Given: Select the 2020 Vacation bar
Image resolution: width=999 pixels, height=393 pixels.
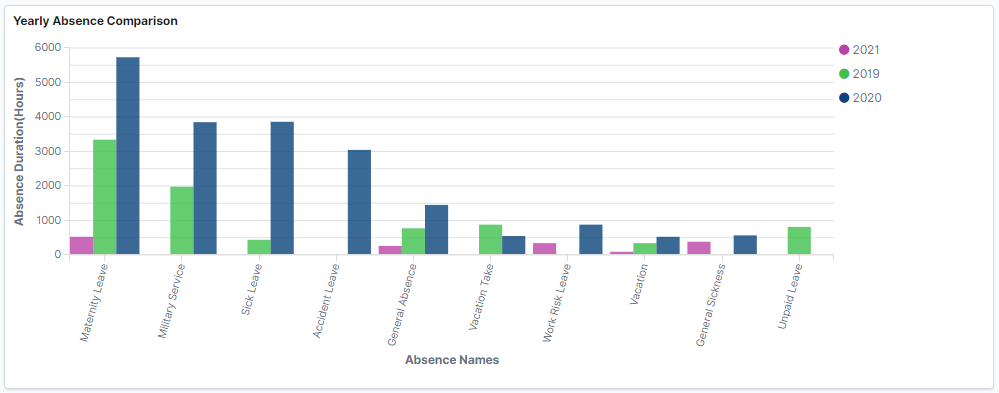Looking at the screenshot, I should pos(668,246).
